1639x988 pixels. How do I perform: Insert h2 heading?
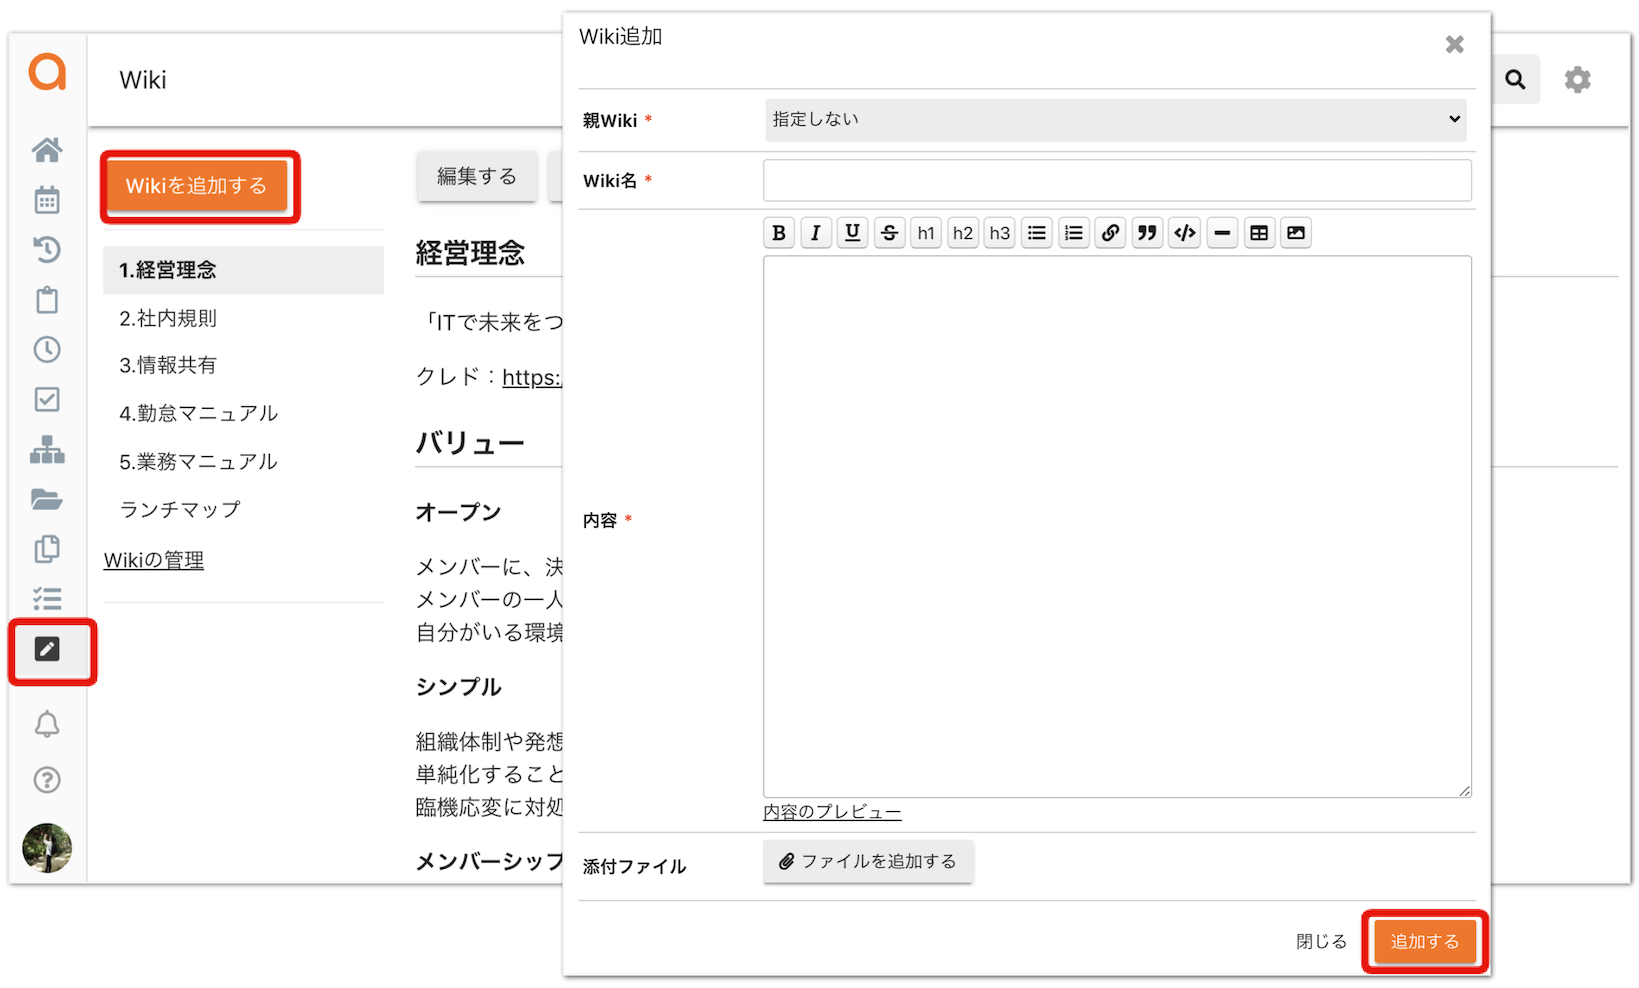click(x=963, y=233)
